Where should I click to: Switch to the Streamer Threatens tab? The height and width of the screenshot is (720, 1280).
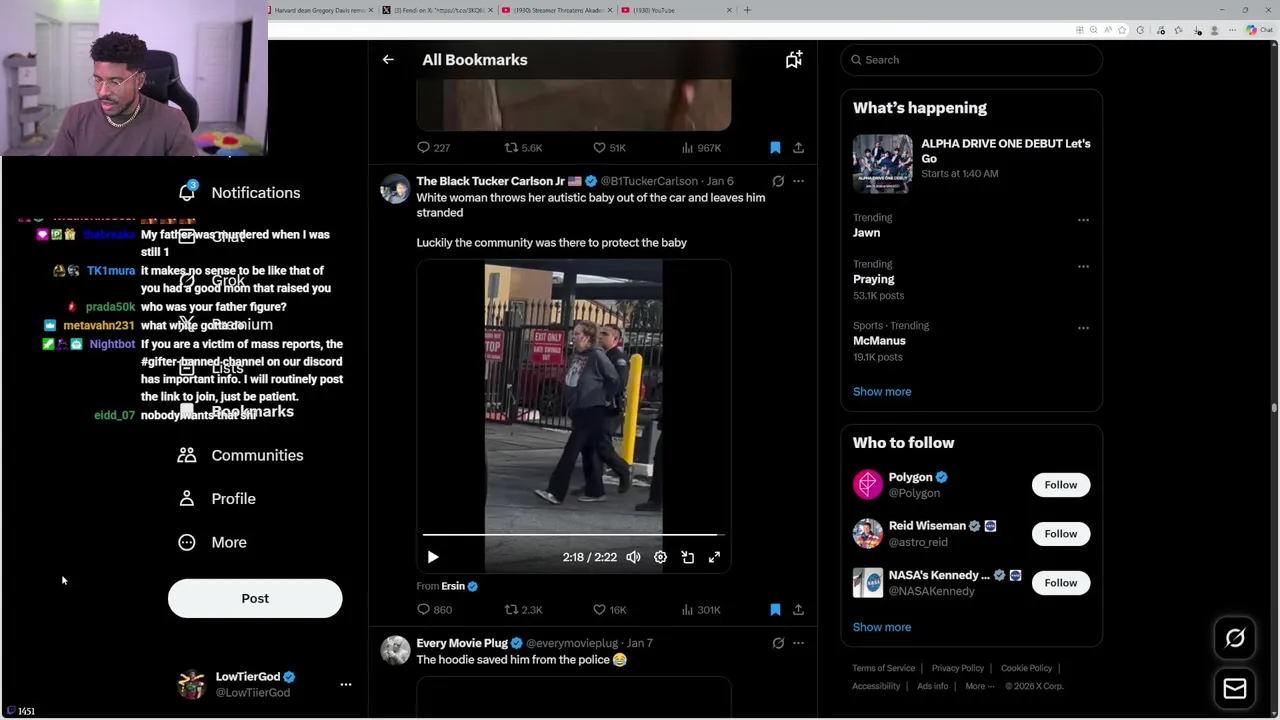point(556,10)
